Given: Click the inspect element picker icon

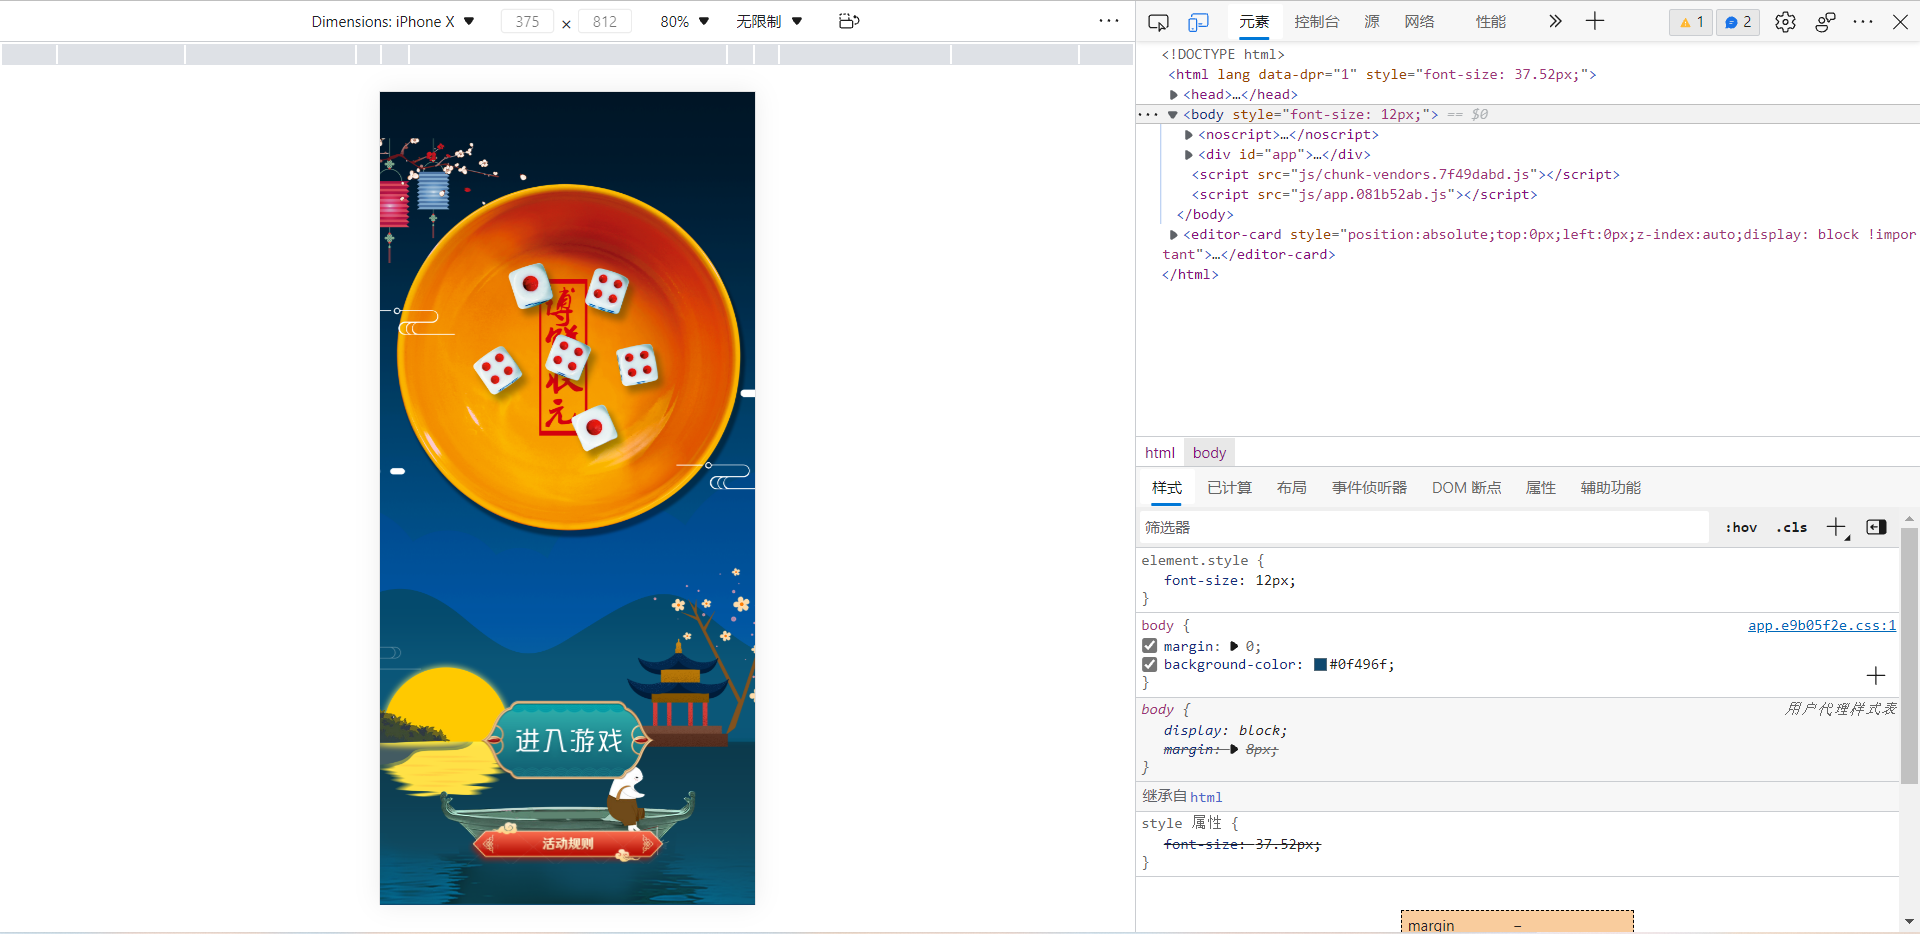Looking at the screenshot, I should pyautogui.click(x=1158, y=22).
